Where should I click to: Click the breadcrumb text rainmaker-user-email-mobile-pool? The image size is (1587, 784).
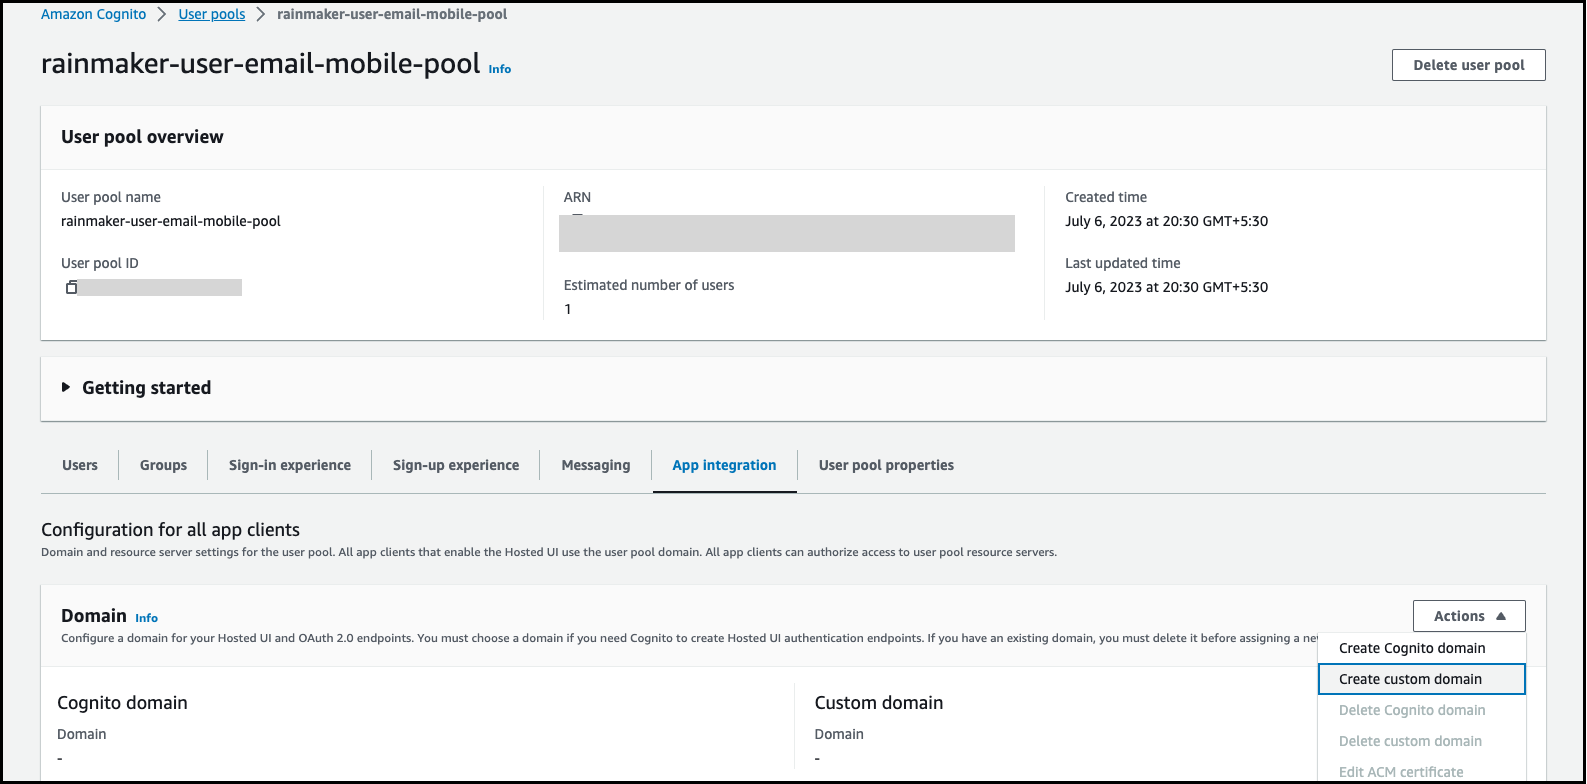392,15
